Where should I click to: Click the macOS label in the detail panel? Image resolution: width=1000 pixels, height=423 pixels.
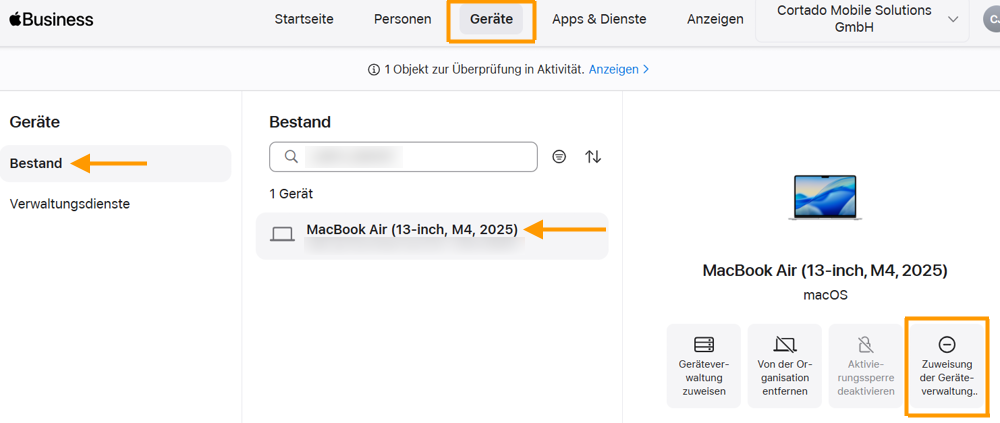click(825, 295)
